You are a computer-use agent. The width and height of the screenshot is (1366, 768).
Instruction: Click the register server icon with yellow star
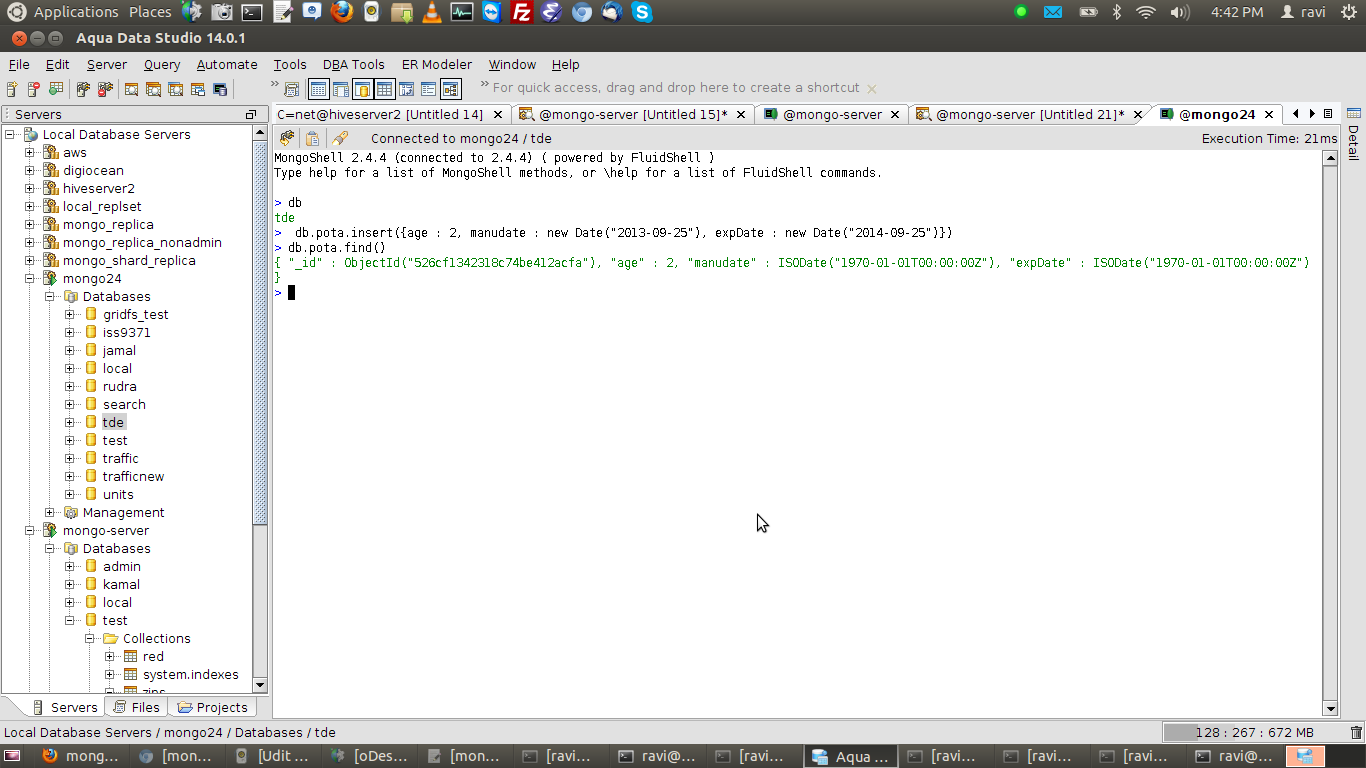tap(12, 89)
